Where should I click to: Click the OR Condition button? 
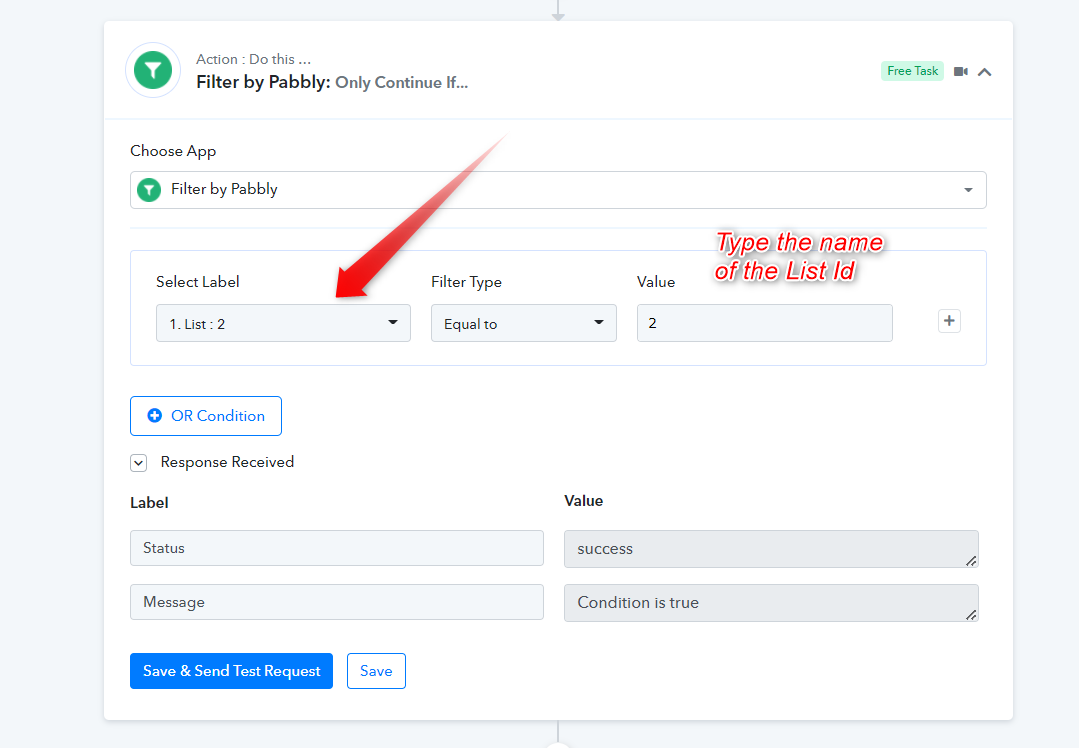[x=206, y=416]
